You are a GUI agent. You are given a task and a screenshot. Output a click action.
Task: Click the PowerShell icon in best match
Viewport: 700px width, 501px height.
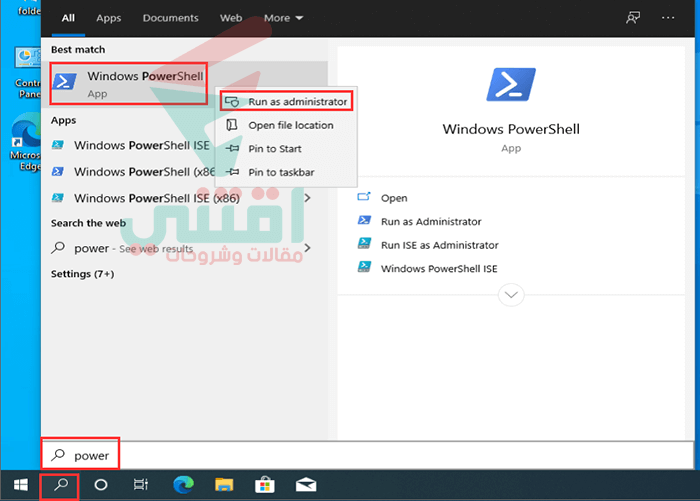coord(65,82)
